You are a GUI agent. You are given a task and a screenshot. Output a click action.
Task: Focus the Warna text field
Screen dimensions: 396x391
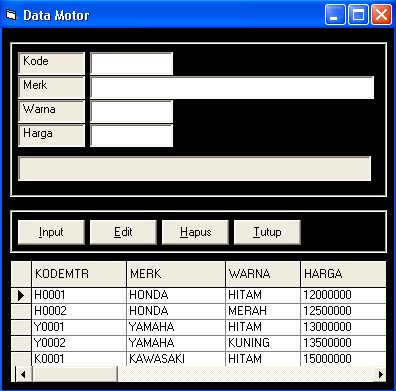tap(132, 111)
